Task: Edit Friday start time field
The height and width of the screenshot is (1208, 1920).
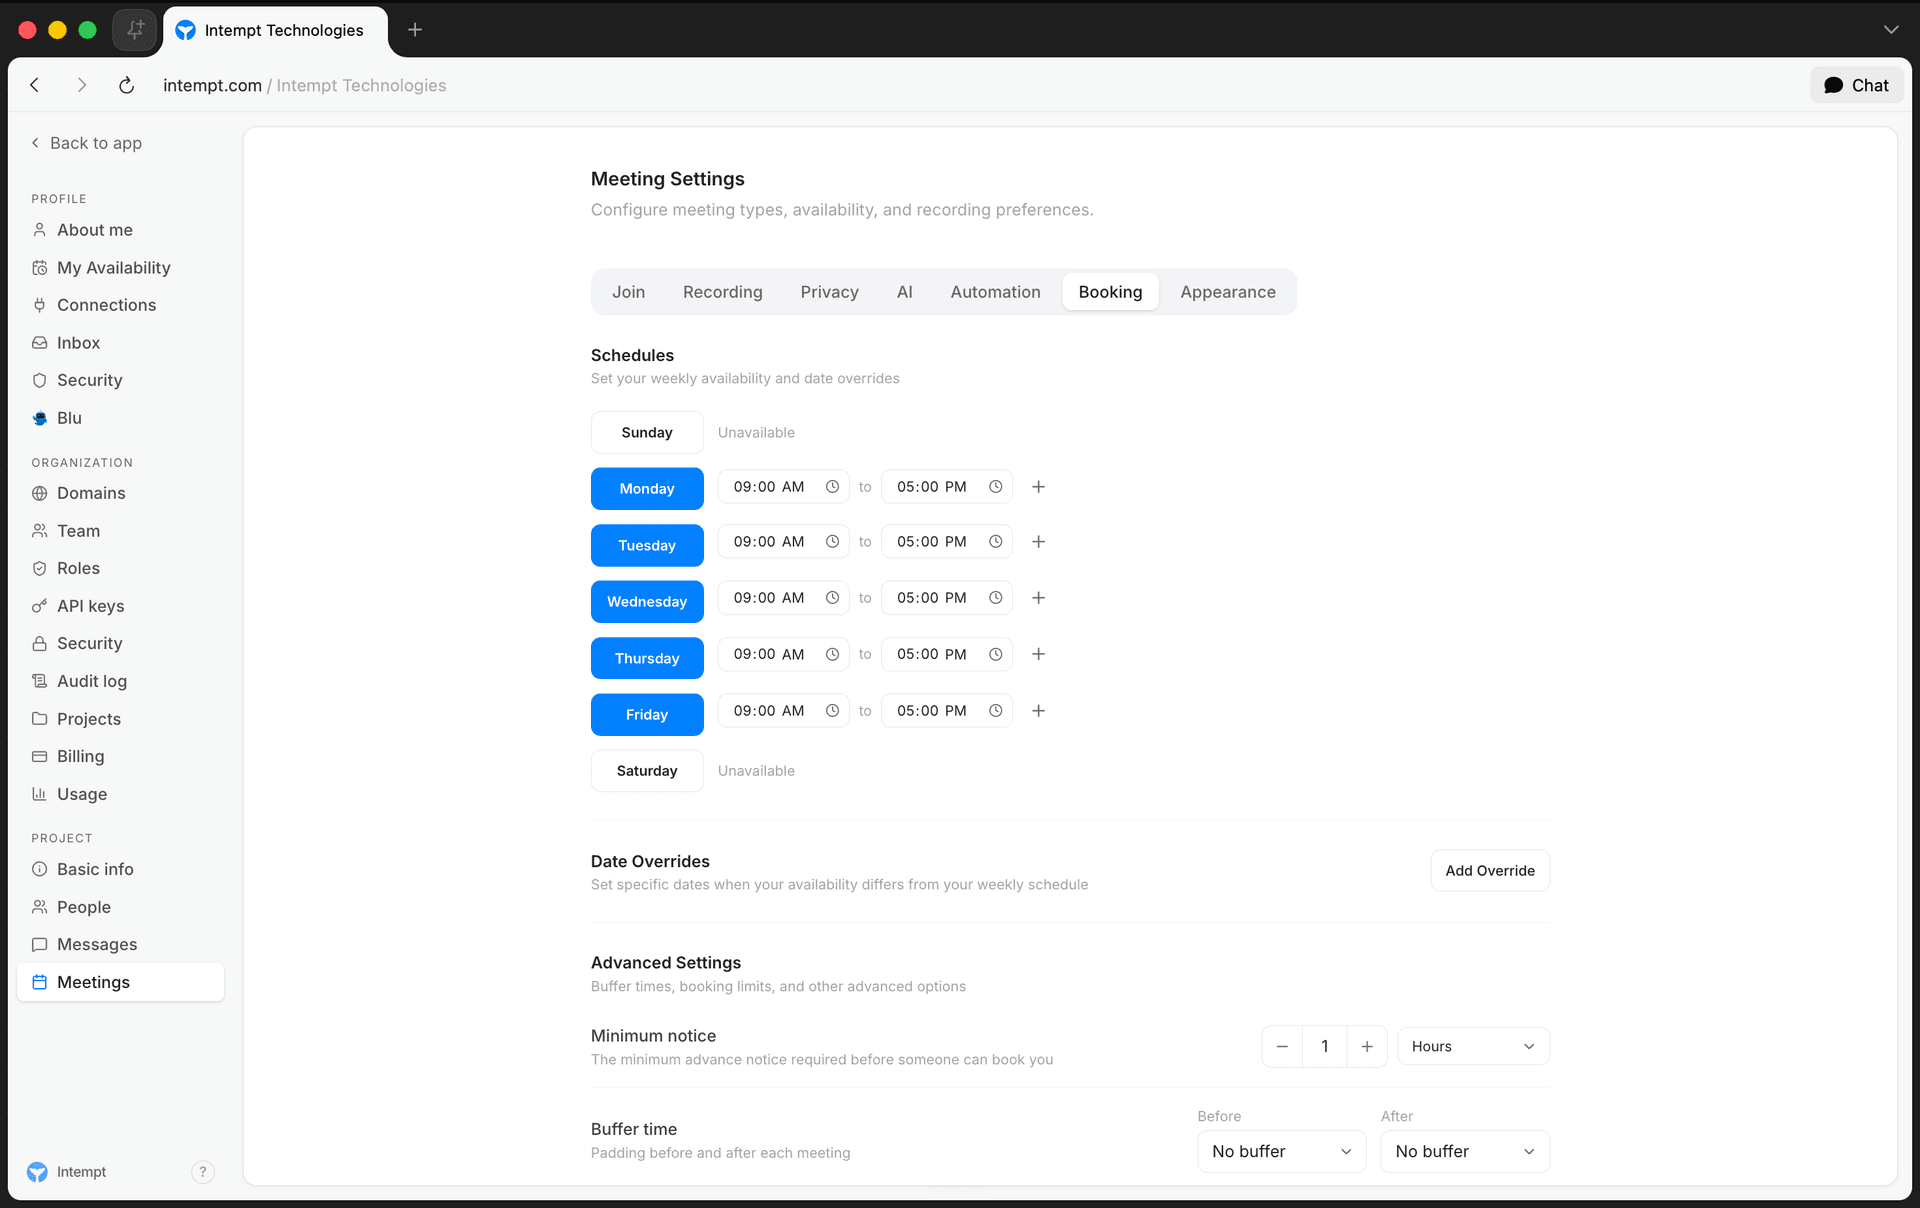Action: point(784,711)
